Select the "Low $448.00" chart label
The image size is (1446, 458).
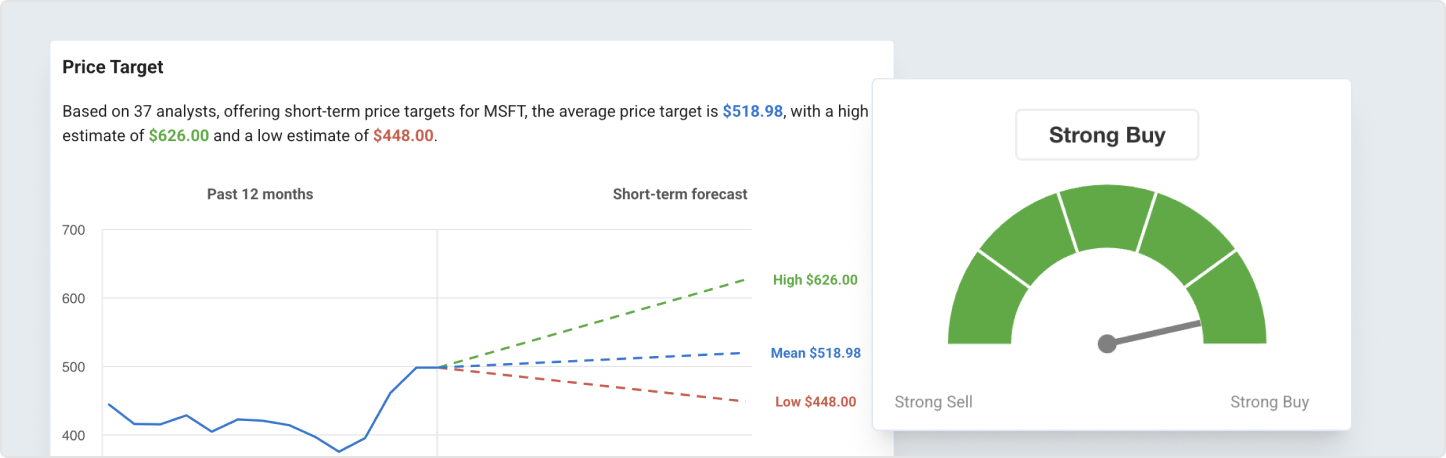815,402
